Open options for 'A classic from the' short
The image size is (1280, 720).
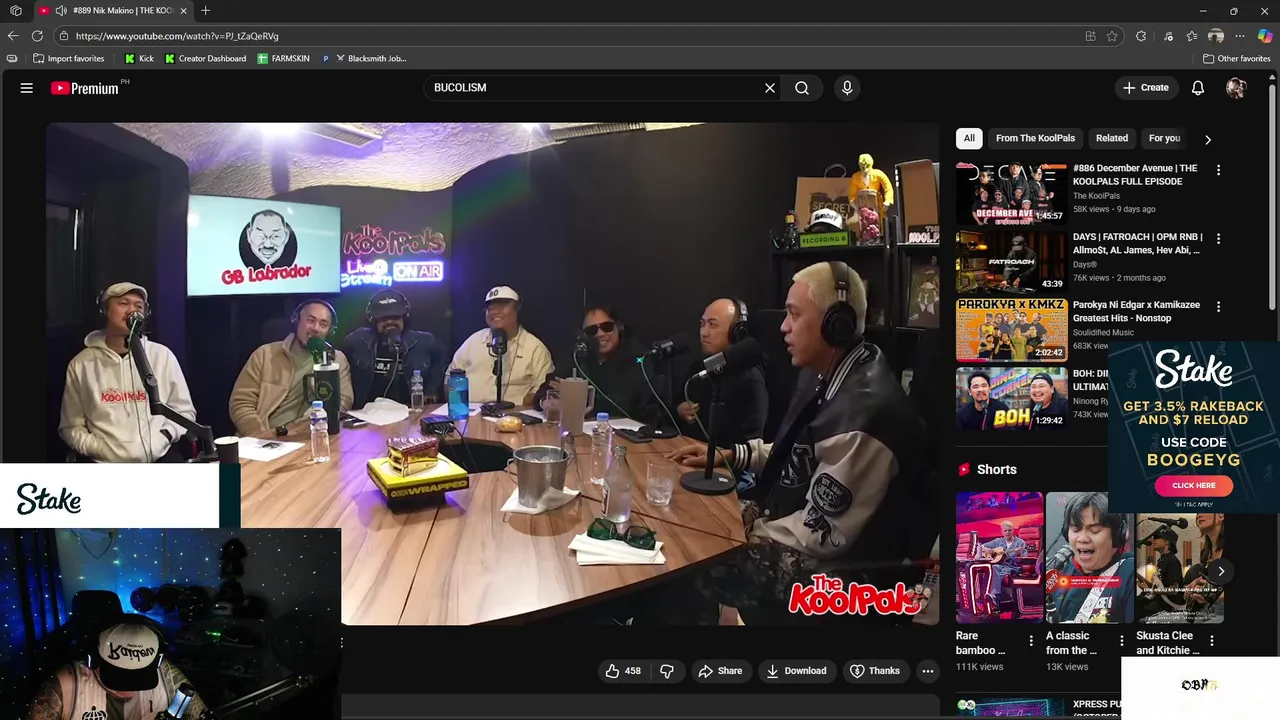pos(1121,641)
